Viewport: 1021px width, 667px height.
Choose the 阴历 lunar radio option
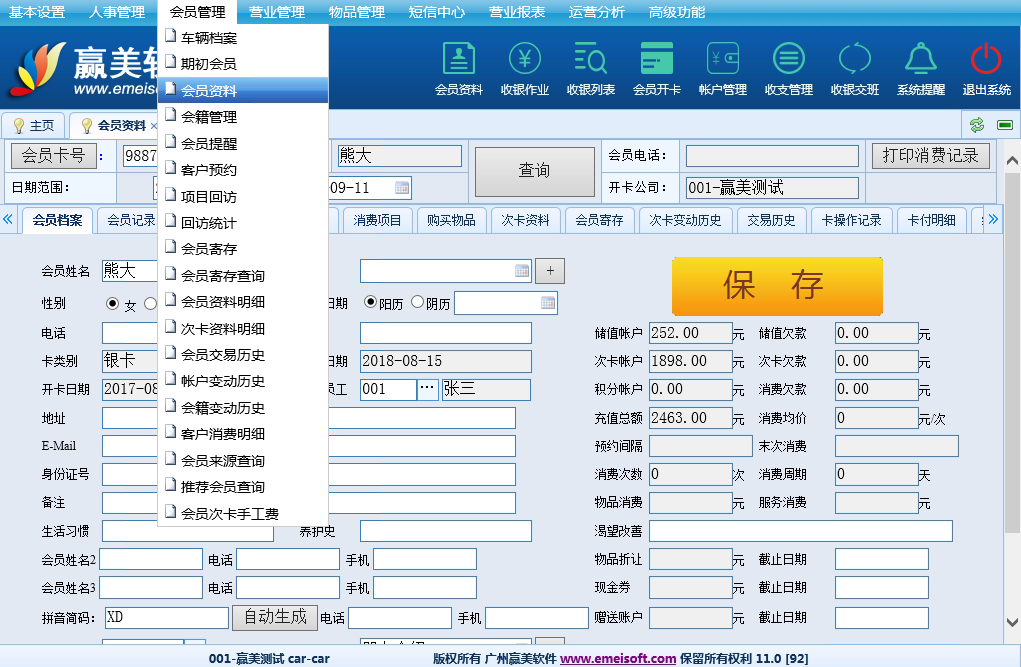pos(417,302)
